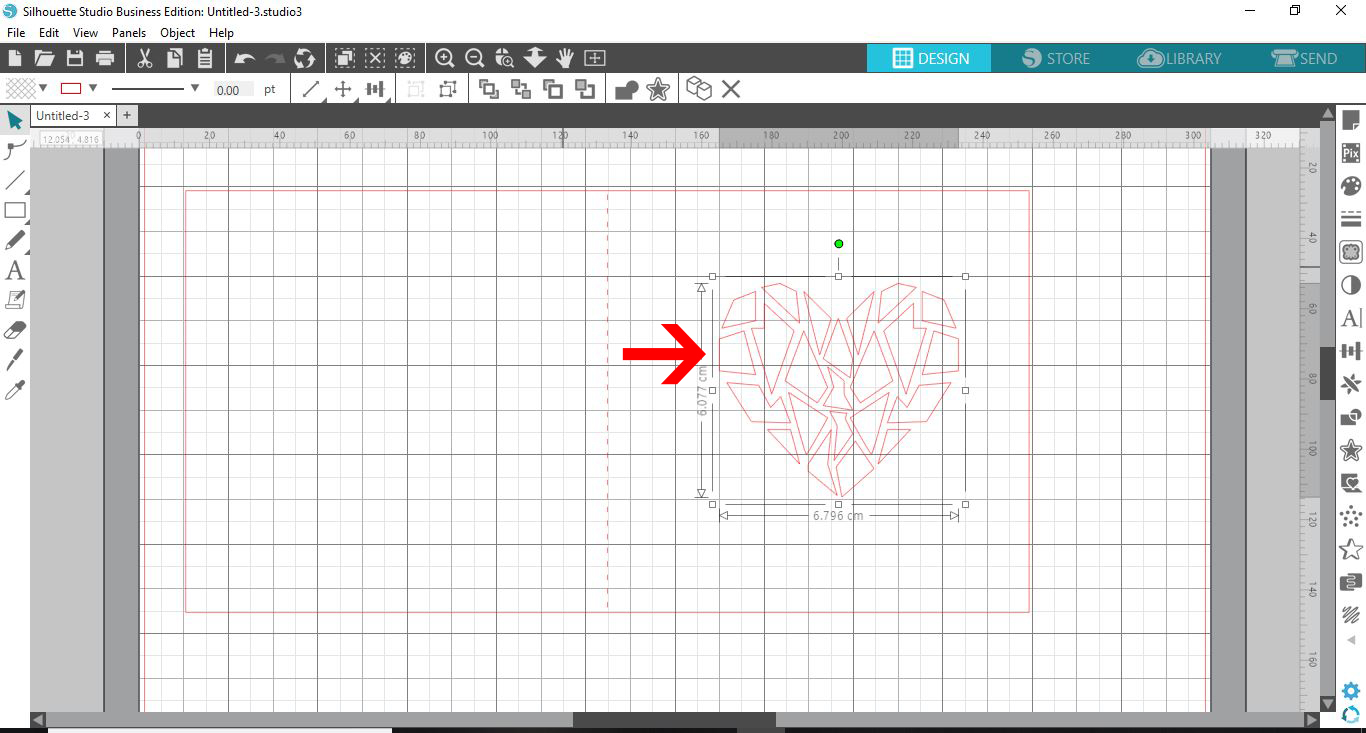Undo the last action
Screen dimensions: 1366x733
pos(244,58)
